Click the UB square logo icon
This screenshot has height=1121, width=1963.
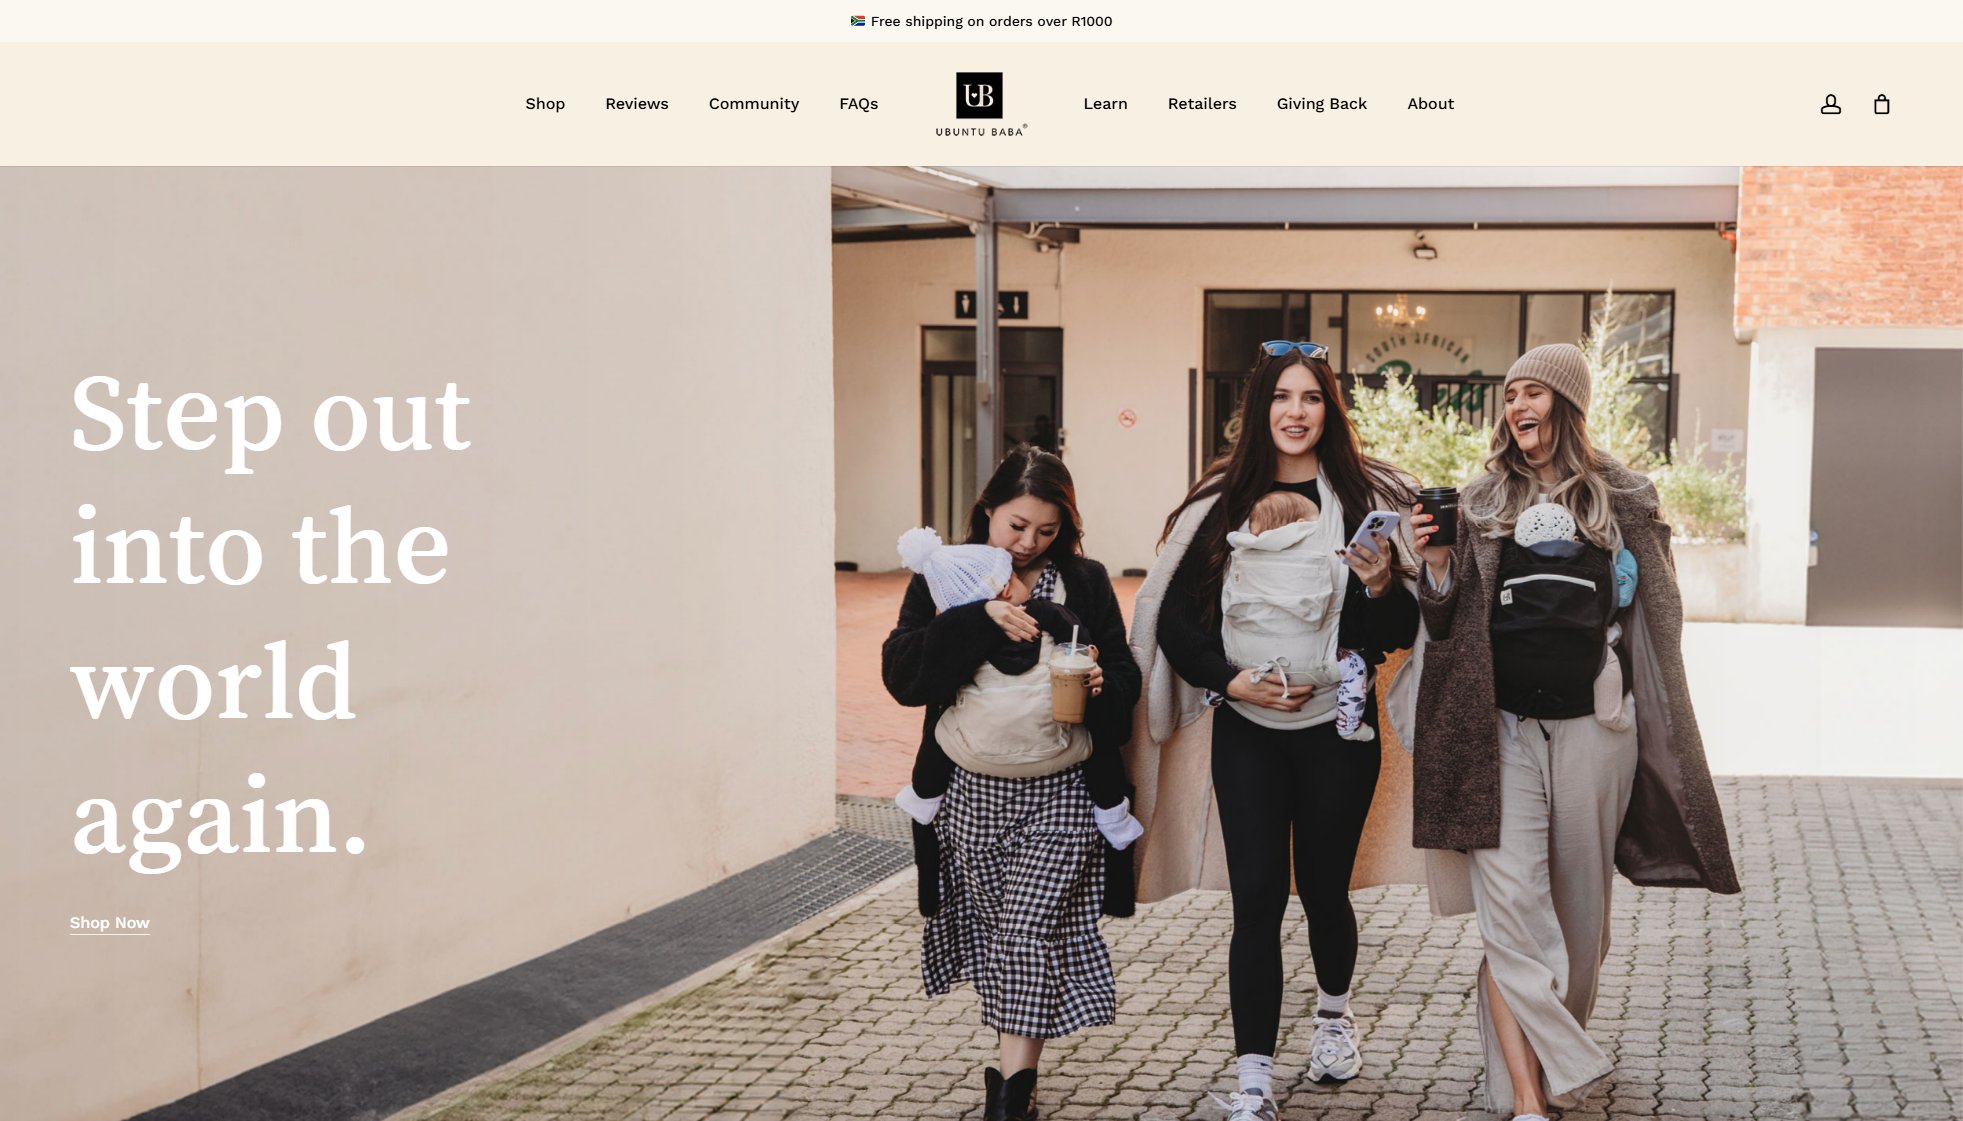pos(979,95)
